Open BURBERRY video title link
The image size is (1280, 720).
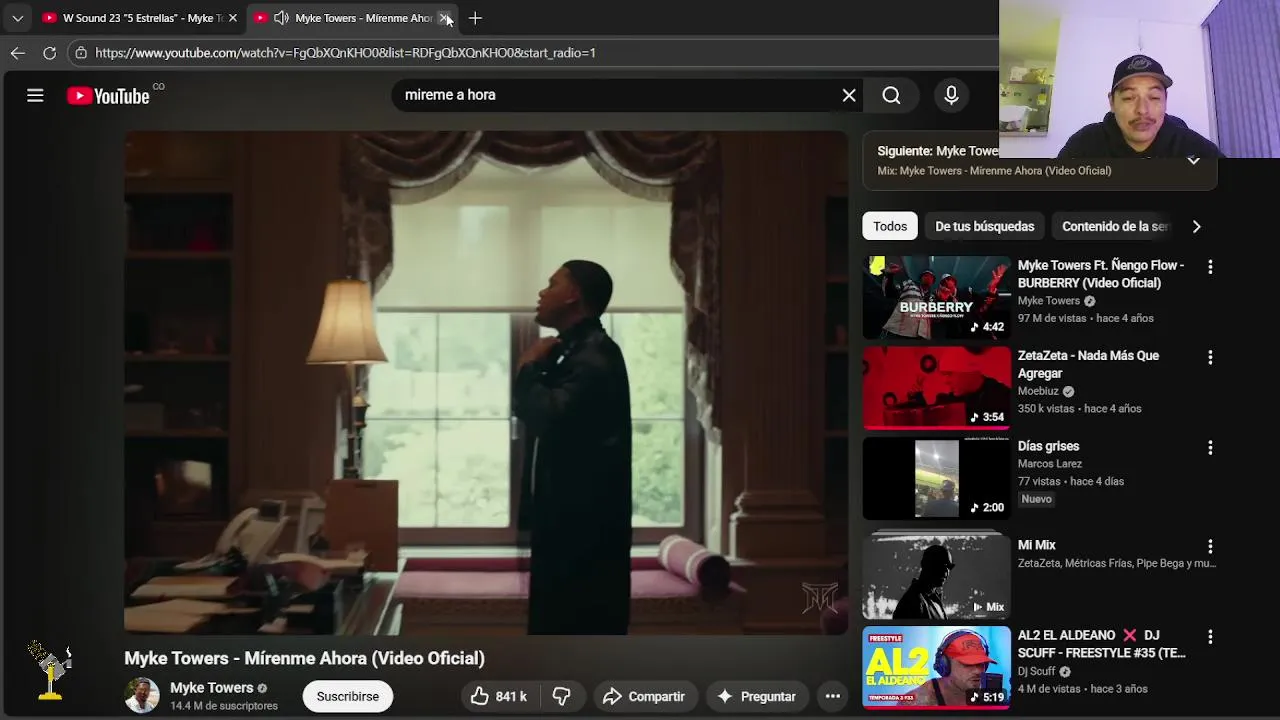pos(1101,274)
